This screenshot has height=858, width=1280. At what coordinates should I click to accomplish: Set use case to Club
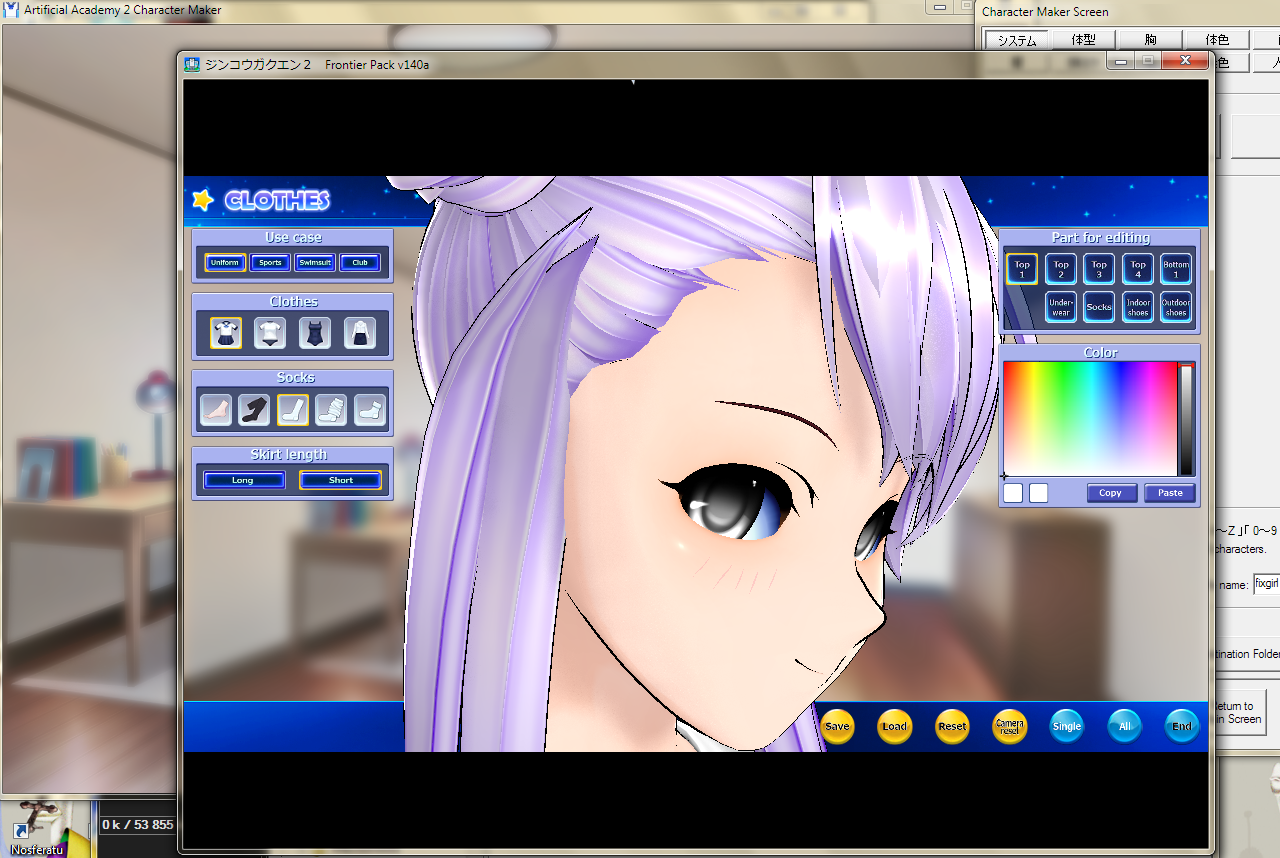(360, 263)
